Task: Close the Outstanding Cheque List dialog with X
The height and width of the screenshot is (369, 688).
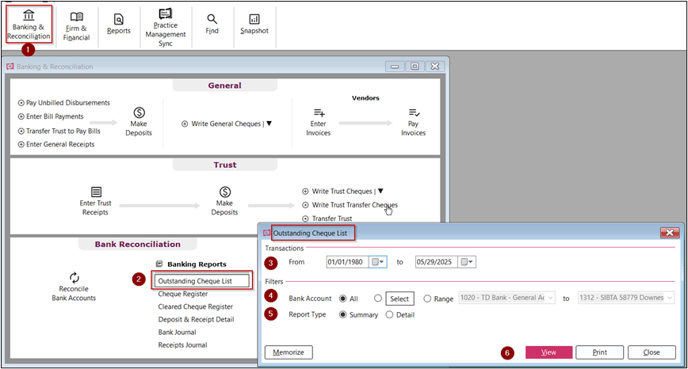Action: [x=670, y=233]
